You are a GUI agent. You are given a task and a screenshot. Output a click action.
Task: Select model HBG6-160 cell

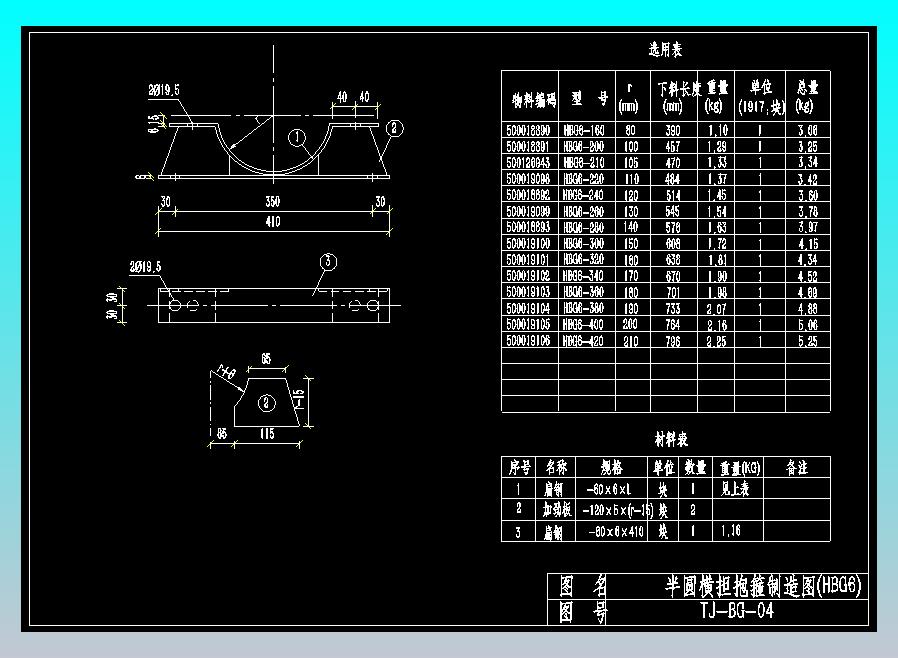pyautogui.click(x=584, y=130)
